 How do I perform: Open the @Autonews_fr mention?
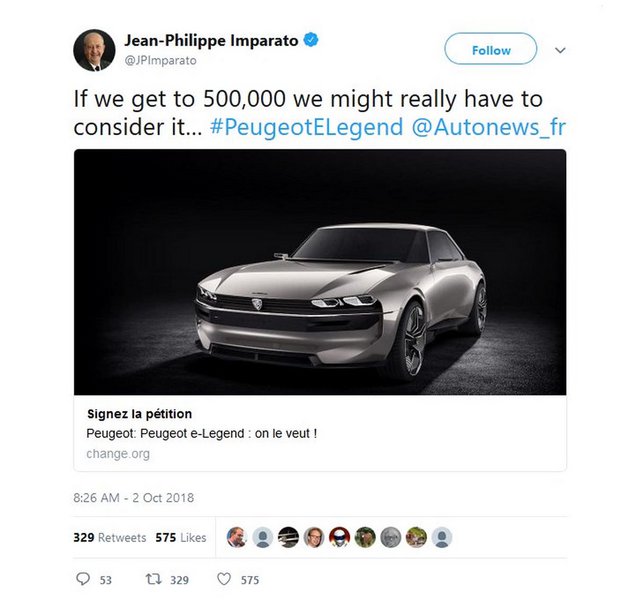click(489, 127)
